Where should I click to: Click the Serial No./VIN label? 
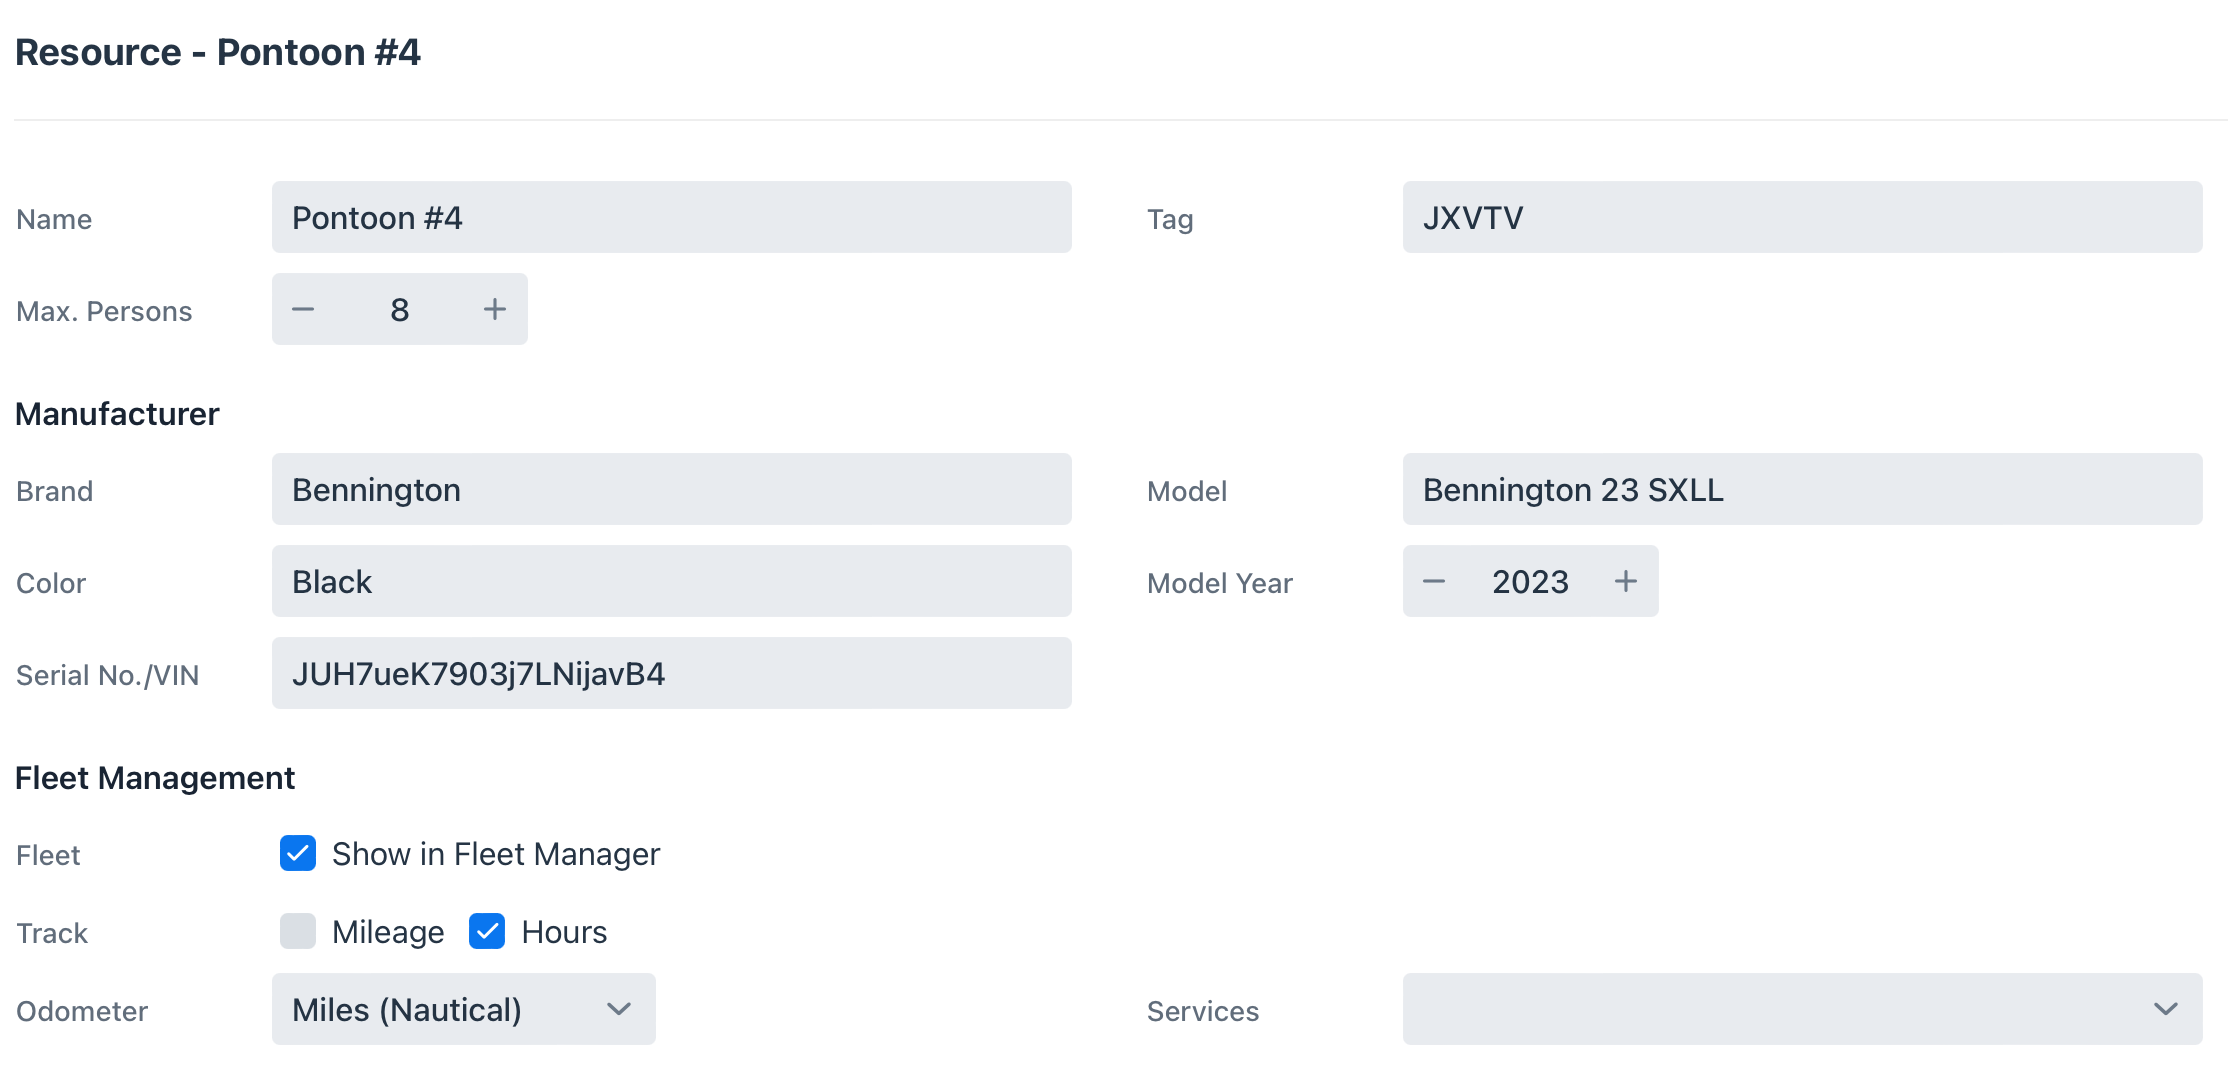(108, 675)
